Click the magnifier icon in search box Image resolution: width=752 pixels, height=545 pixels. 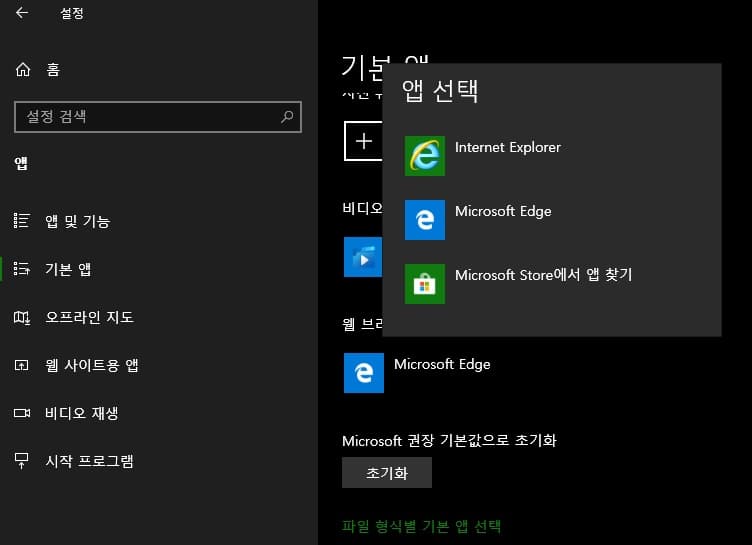coord(287,117)
